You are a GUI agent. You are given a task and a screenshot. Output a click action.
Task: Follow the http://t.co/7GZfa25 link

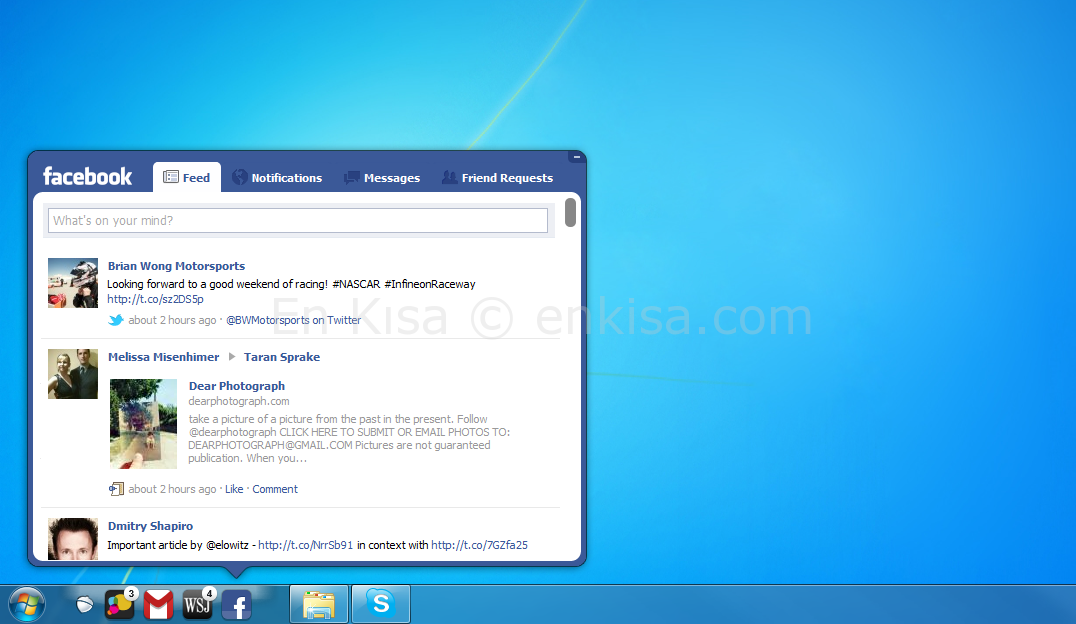pyautogui.click(x=479, y=545)
